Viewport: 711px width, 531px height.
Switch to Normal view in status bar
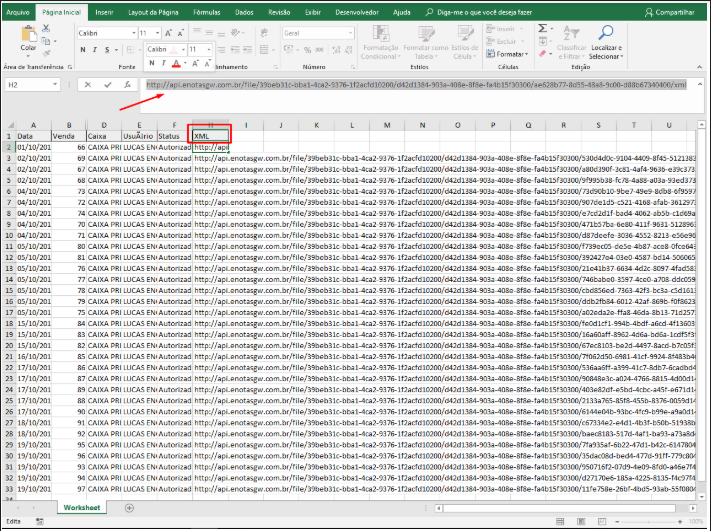pos(560,521)
